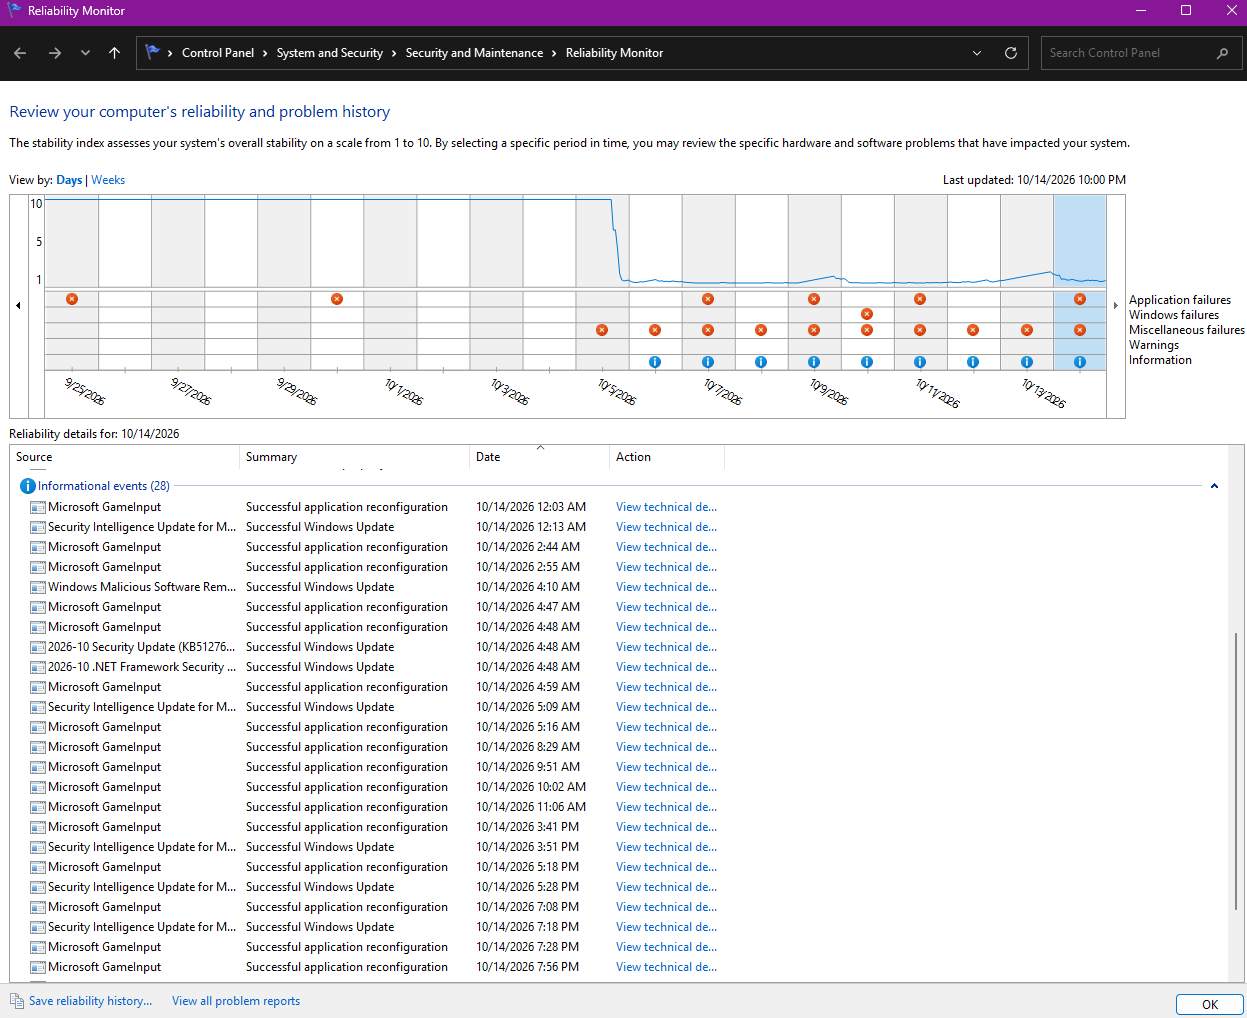Collapse the Informational events group
This screenshot has height=1018, width=1247.
1214,486
